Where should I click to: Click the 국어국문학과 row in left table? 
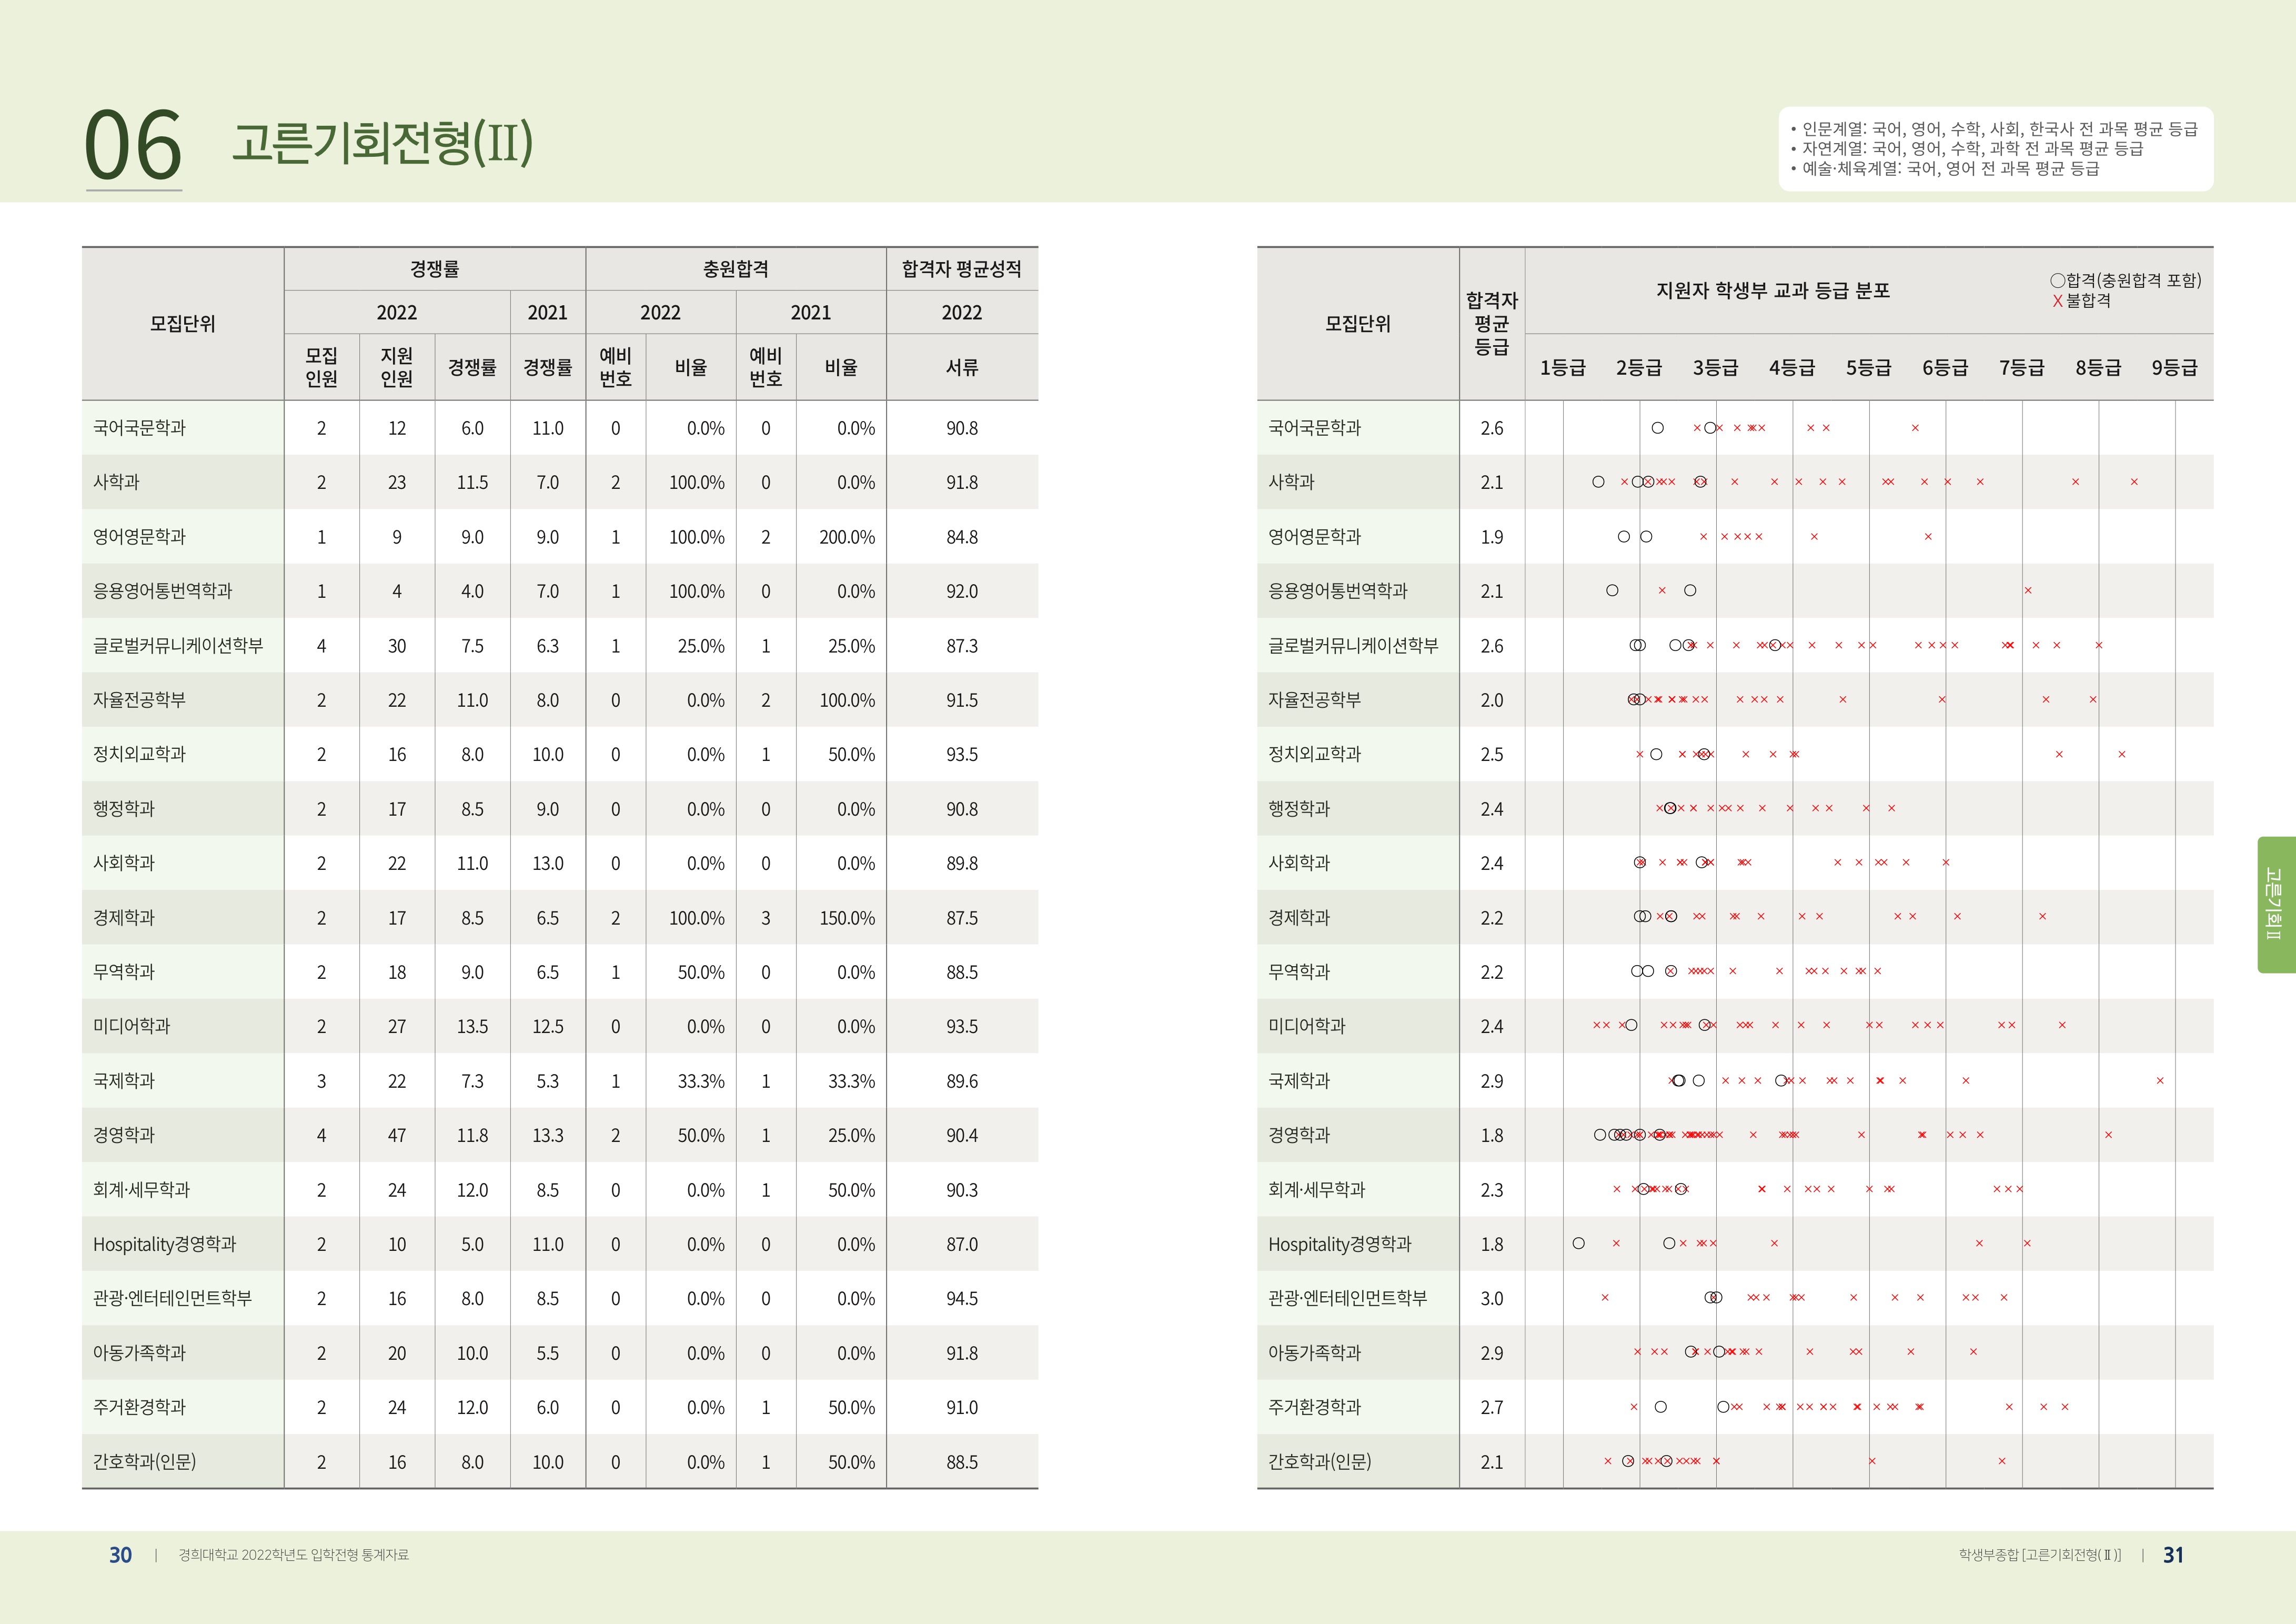click(x=140, y=428)
